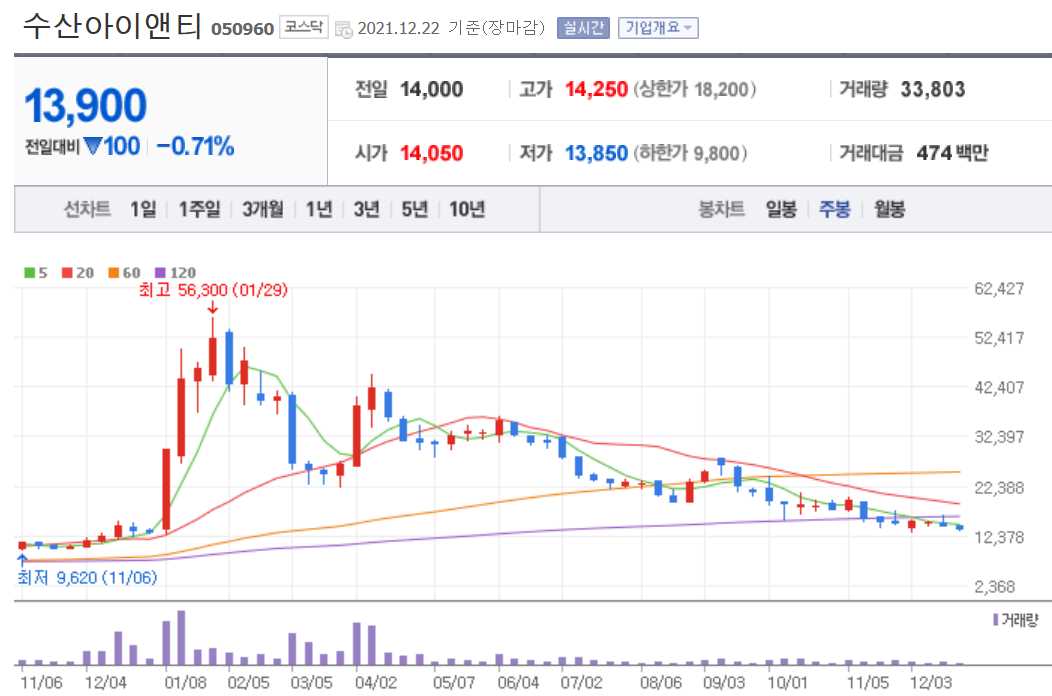Click the 12,378 y-axis price label
The height and width of the screenshot is (696, 1052).
999,538
